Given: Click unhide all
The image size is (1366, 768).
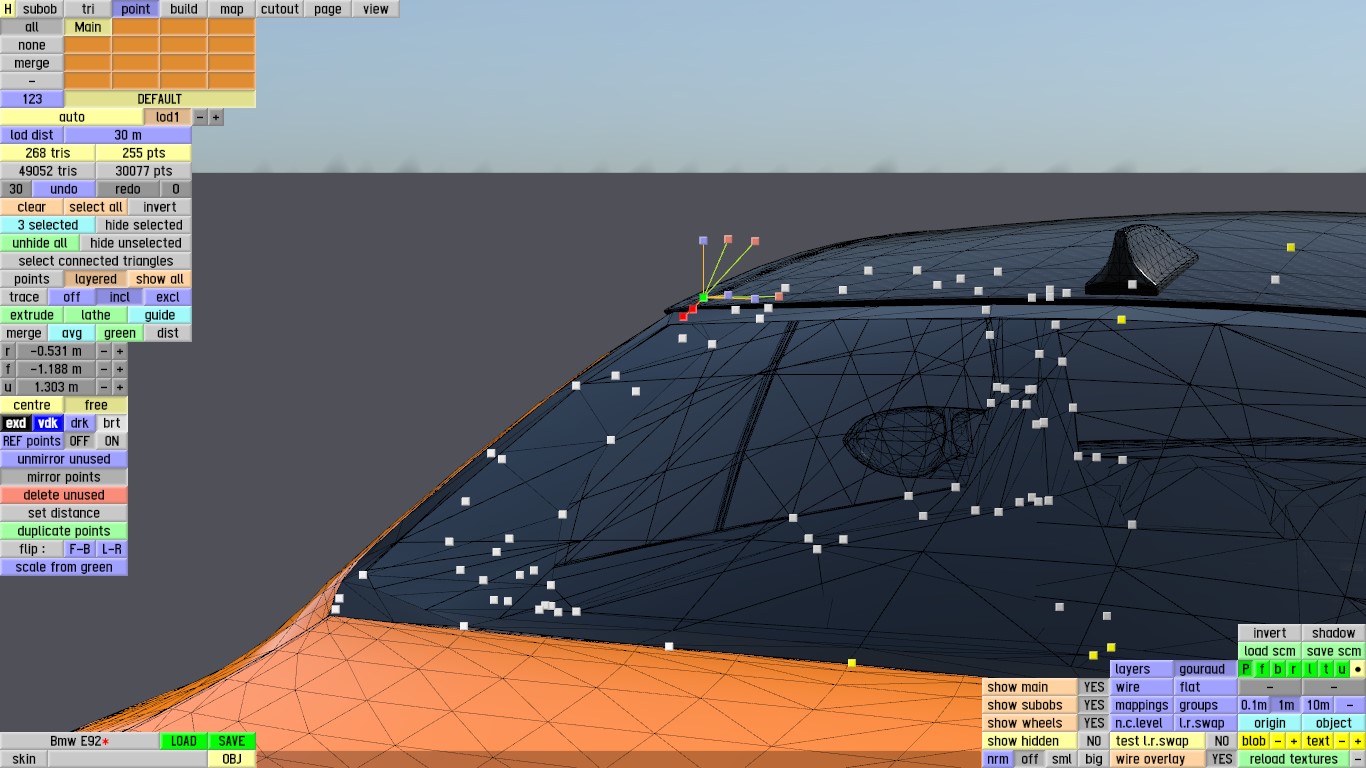Looking at the screenshot, I should point(40,243).
